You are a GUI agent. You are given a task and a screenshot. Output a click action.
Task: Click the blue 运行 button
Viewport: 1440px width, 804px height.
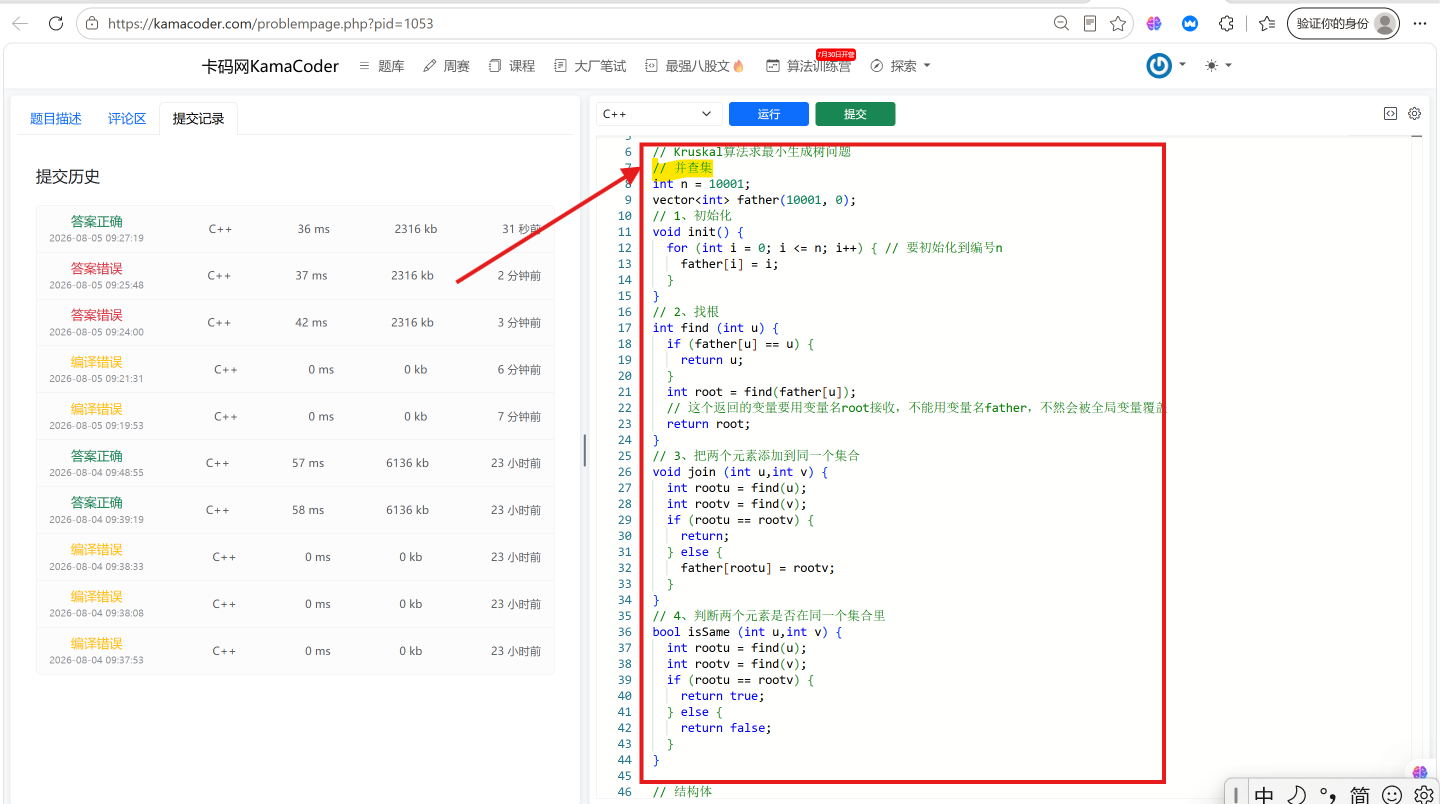coord(769,114)
